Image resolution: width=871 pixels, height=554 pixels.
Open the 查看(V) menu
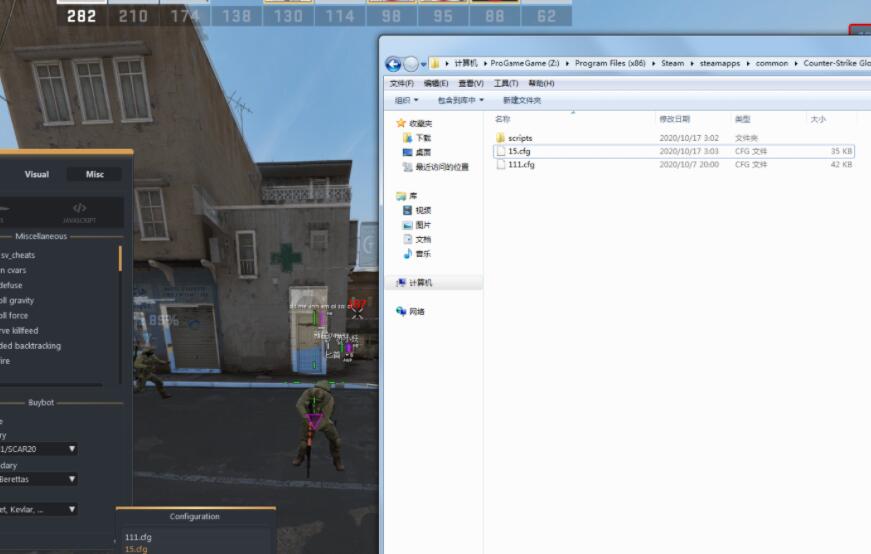pyautogui.click(x=469, y=84)
